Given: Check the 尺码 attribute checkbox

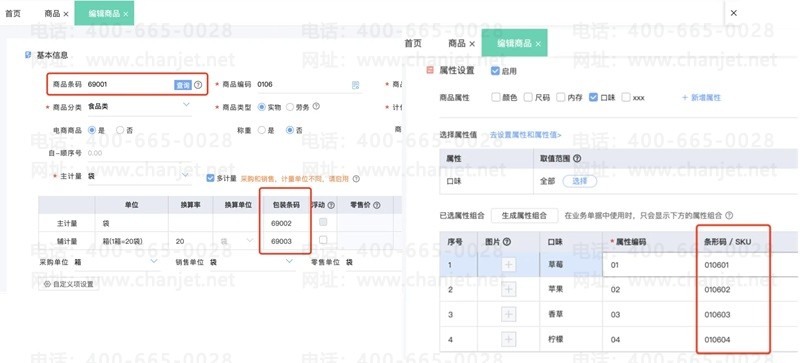Looking at the screenshot, I should click(x=528, y=97).
